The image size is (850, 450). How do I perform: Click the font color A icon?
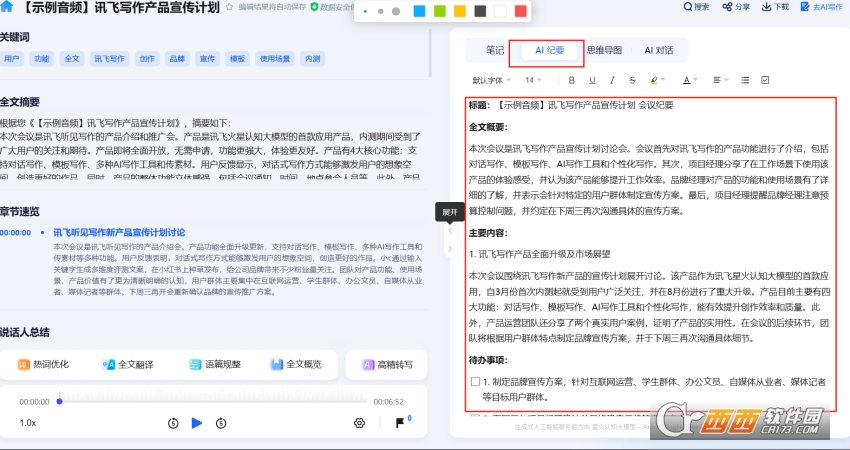(687, 80)
